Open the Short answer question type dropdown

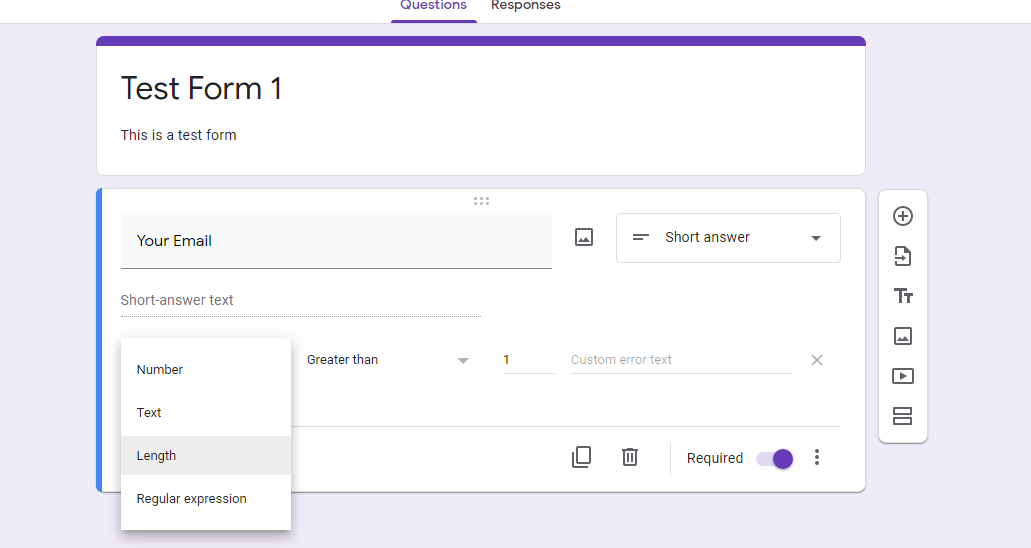point(728,238)
